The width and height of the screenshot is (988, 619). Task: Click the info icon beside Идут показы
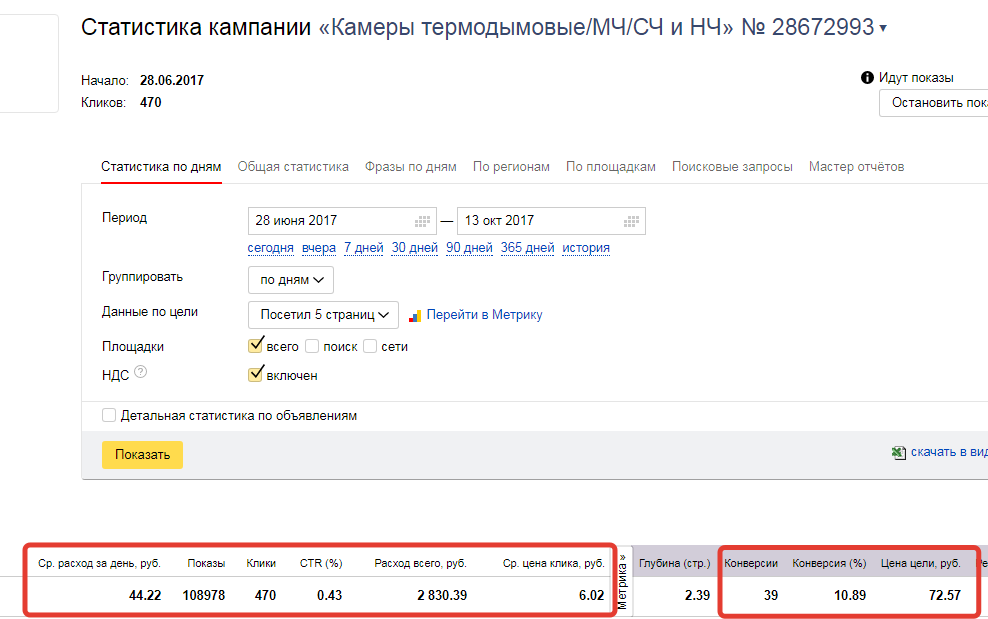(867, 78)
